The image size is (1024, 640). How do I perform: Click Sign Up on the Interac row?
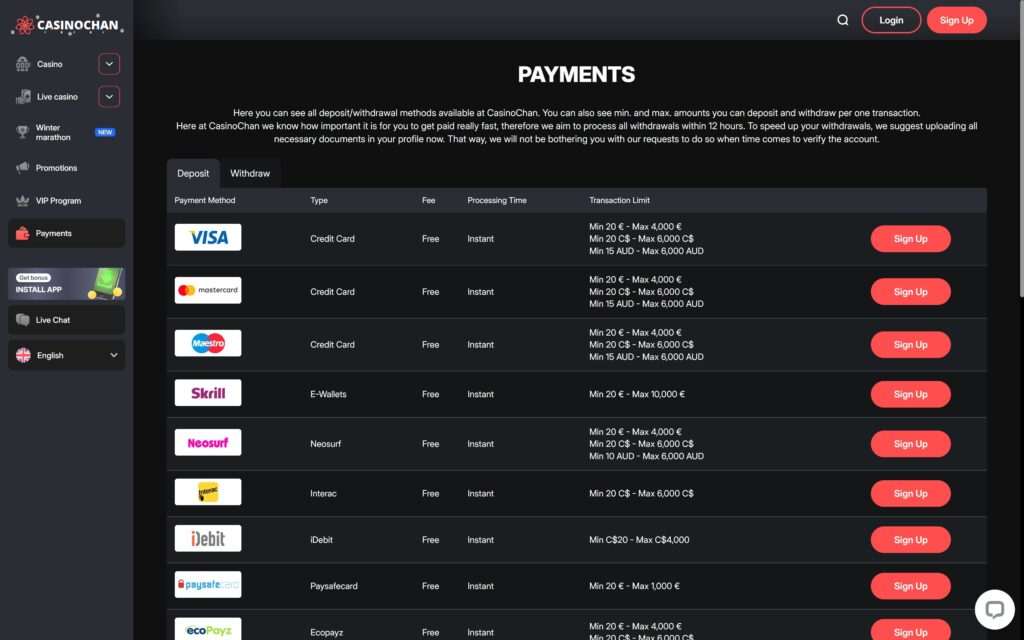pyautogui.click(x=910, y=493)
